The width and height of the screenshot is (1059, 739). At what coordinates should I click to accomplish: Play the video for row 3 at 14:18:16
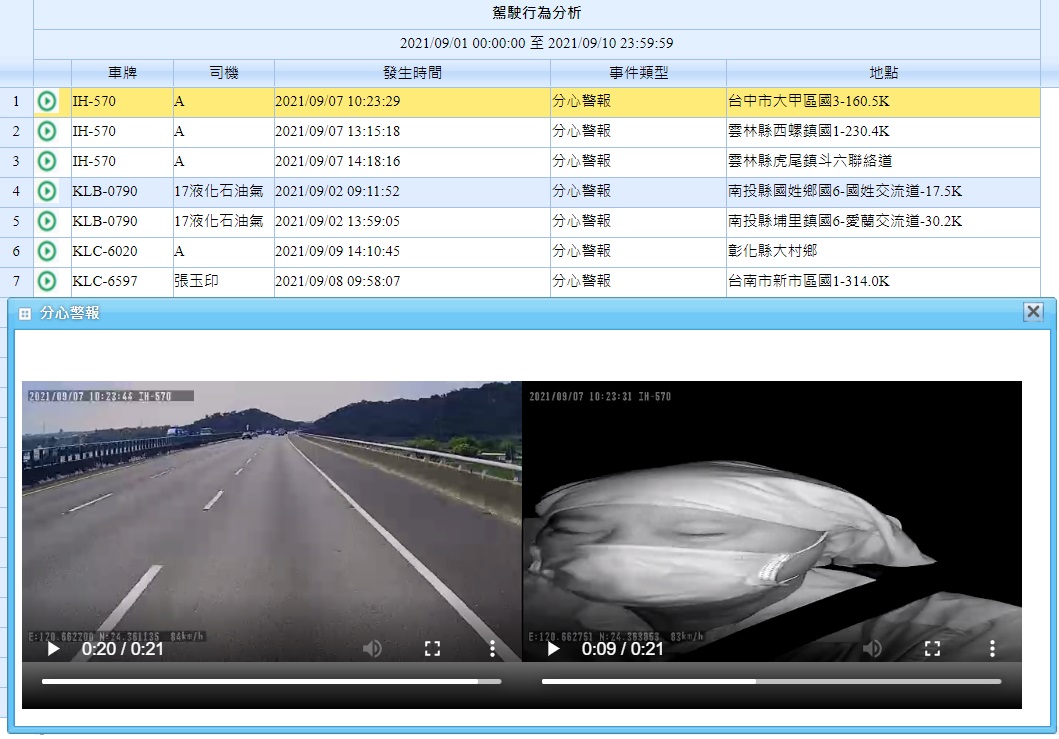47,161
